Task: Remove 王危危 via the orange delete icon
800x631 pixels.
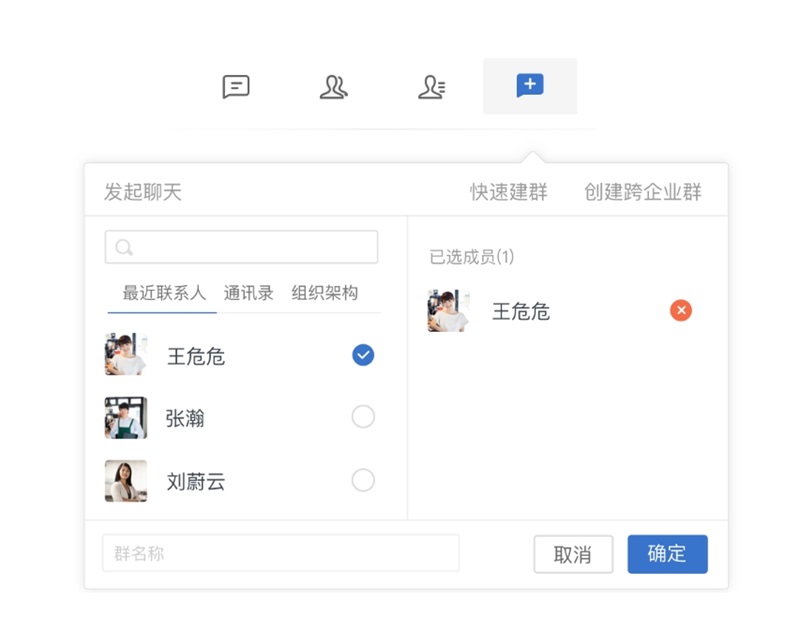Action: point(681,310)
